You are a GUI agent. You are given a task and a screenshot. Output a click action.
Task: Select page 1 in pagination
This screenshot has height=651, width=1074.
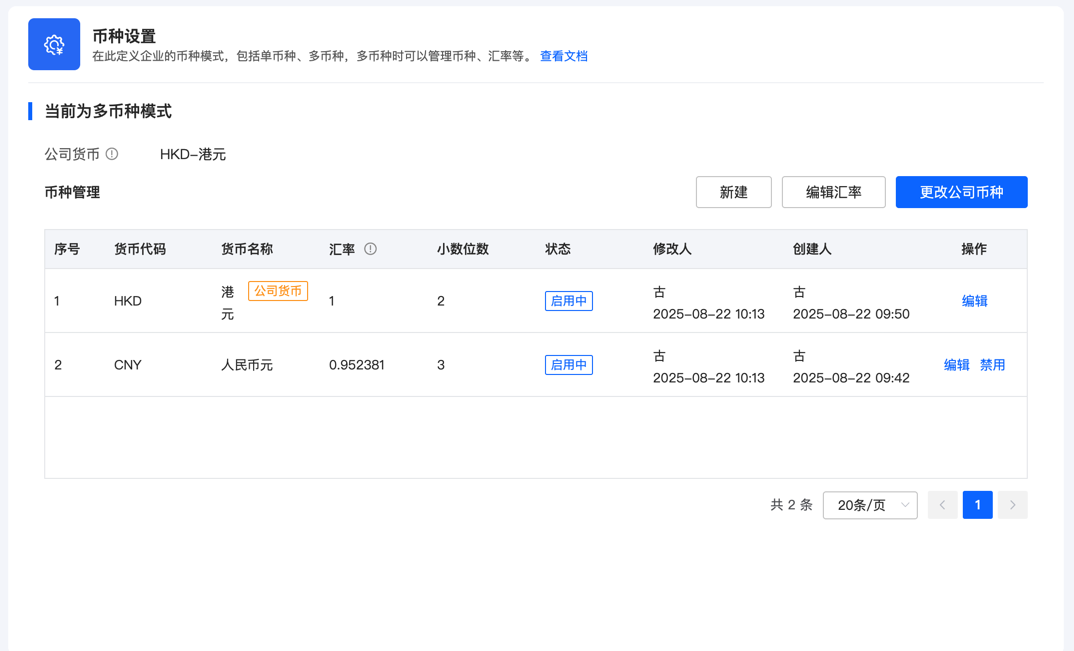click(x=977, y=505)
